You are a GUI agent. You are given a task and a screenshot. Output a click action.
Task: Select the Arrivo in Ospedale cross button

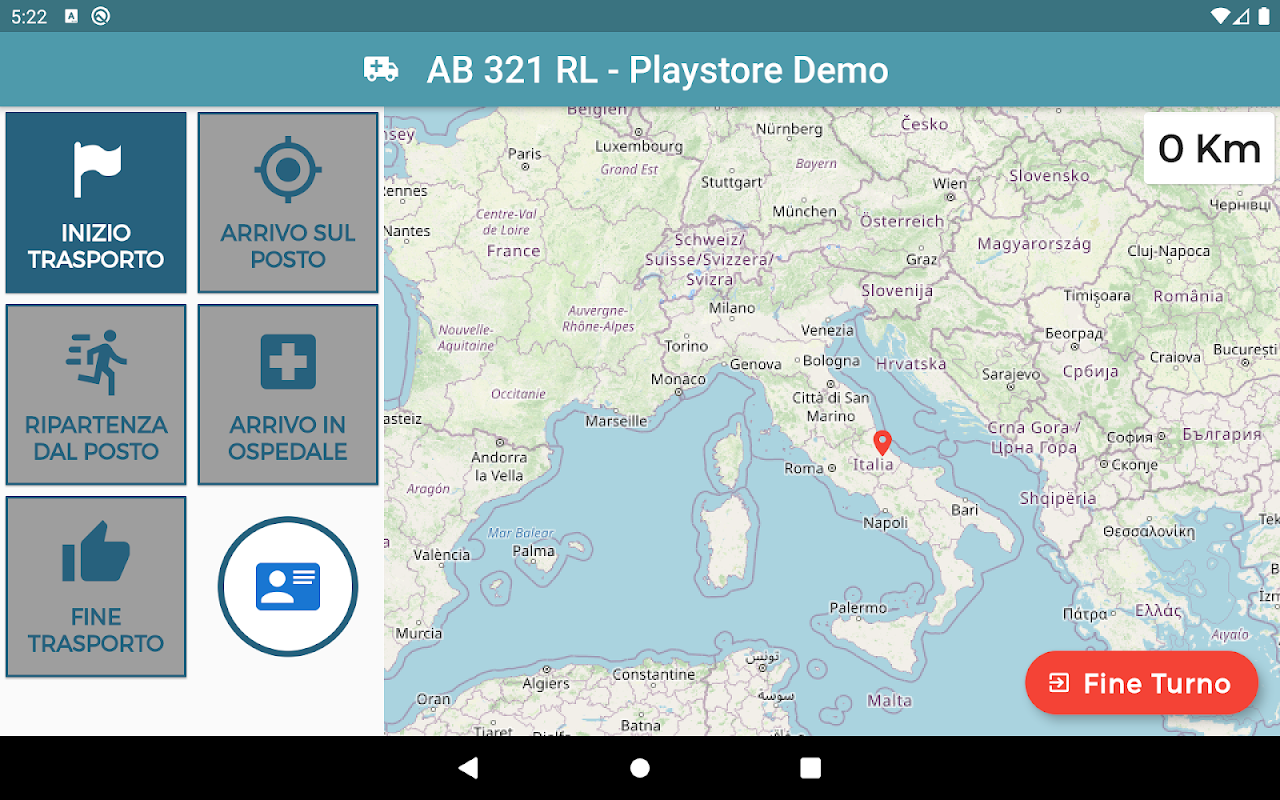coord(288,395)
